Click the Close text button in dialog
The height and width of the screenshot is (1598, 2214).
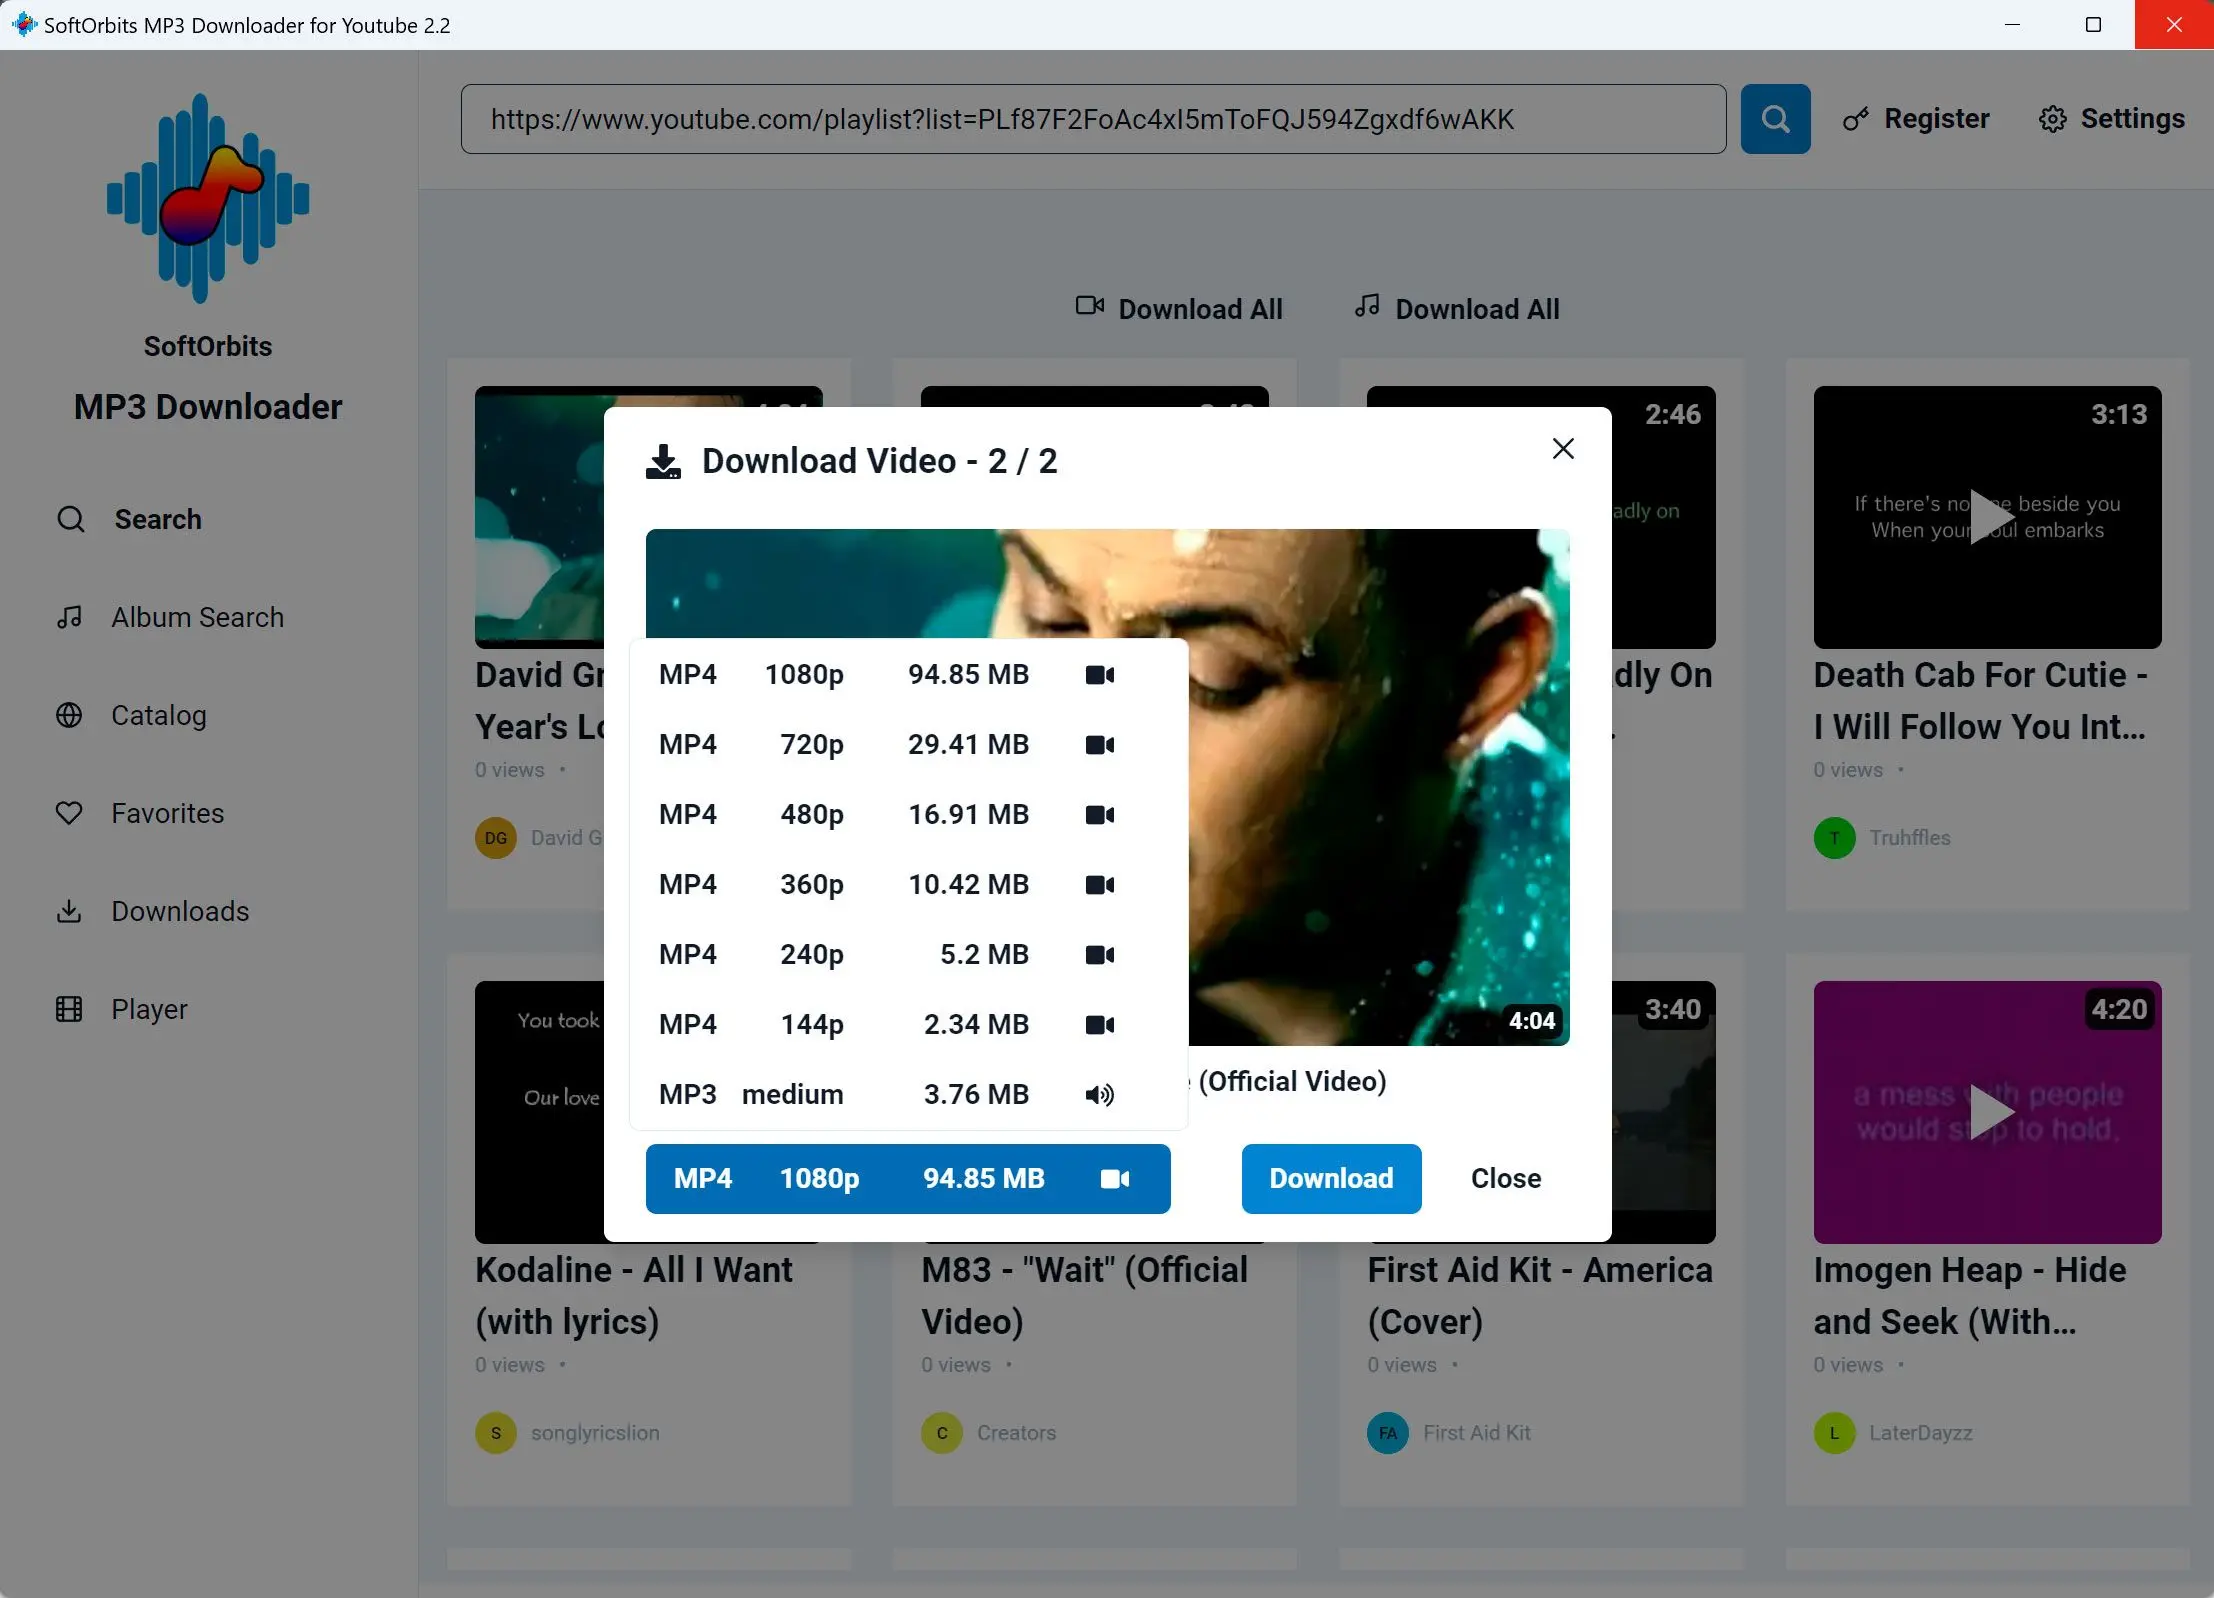[1505, 1178]
